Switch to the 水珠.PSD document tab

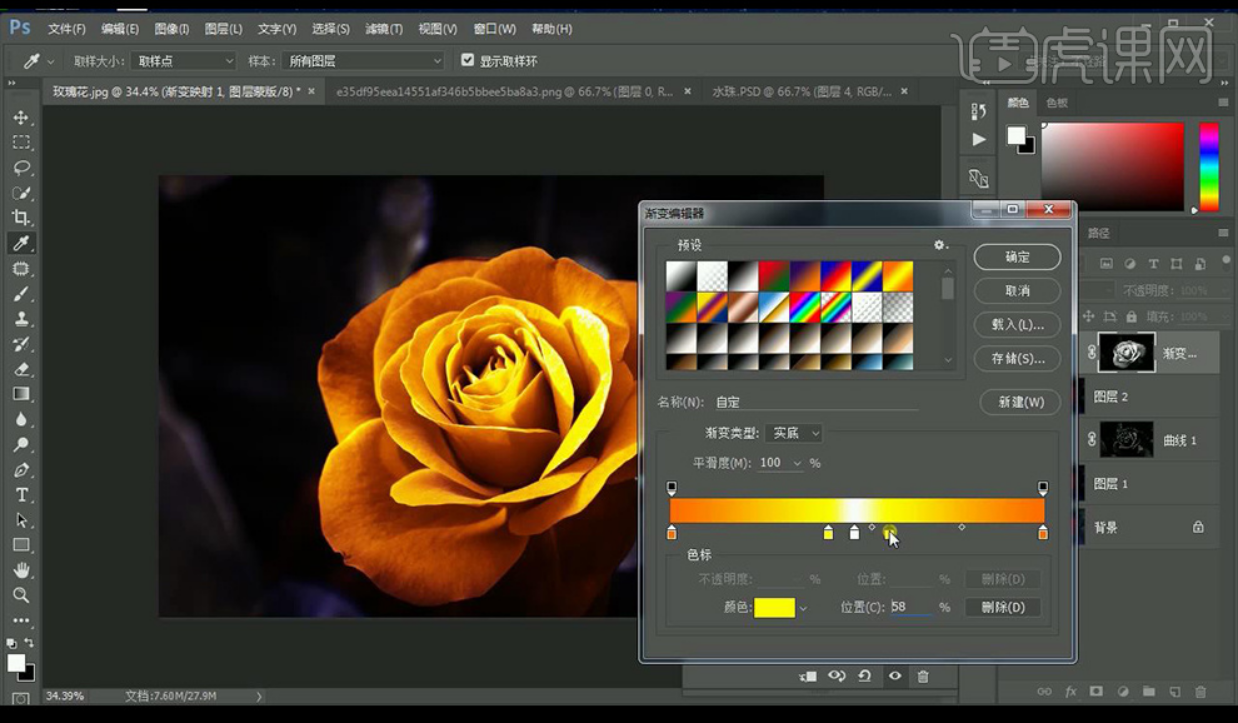point(801,91)
